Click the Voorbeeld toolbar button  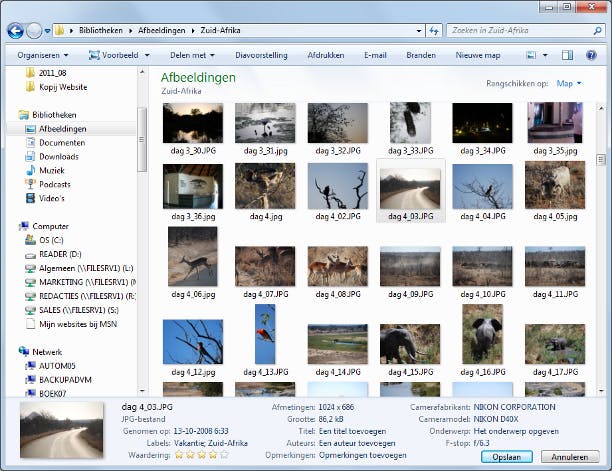[x=114, y=55]
